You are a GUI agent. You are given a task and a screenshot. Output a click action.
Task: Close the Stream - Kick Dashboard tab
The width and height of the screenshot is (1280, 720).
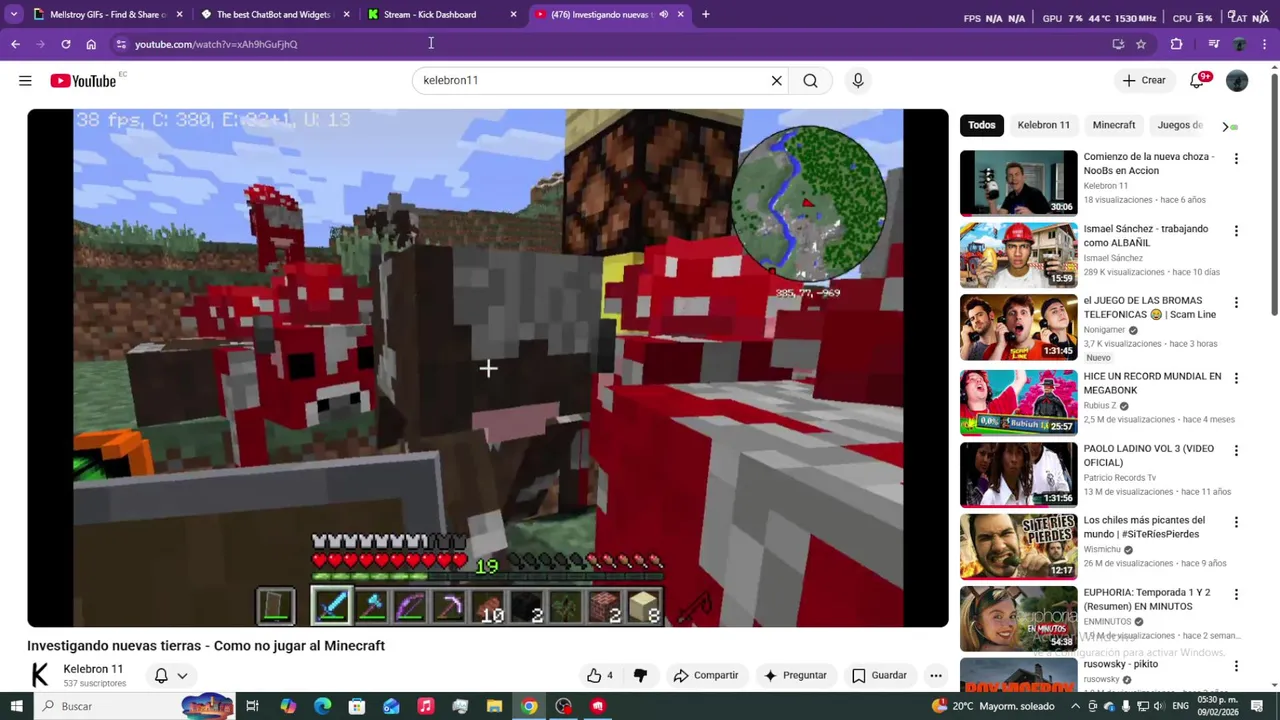(x=513, y=15)
